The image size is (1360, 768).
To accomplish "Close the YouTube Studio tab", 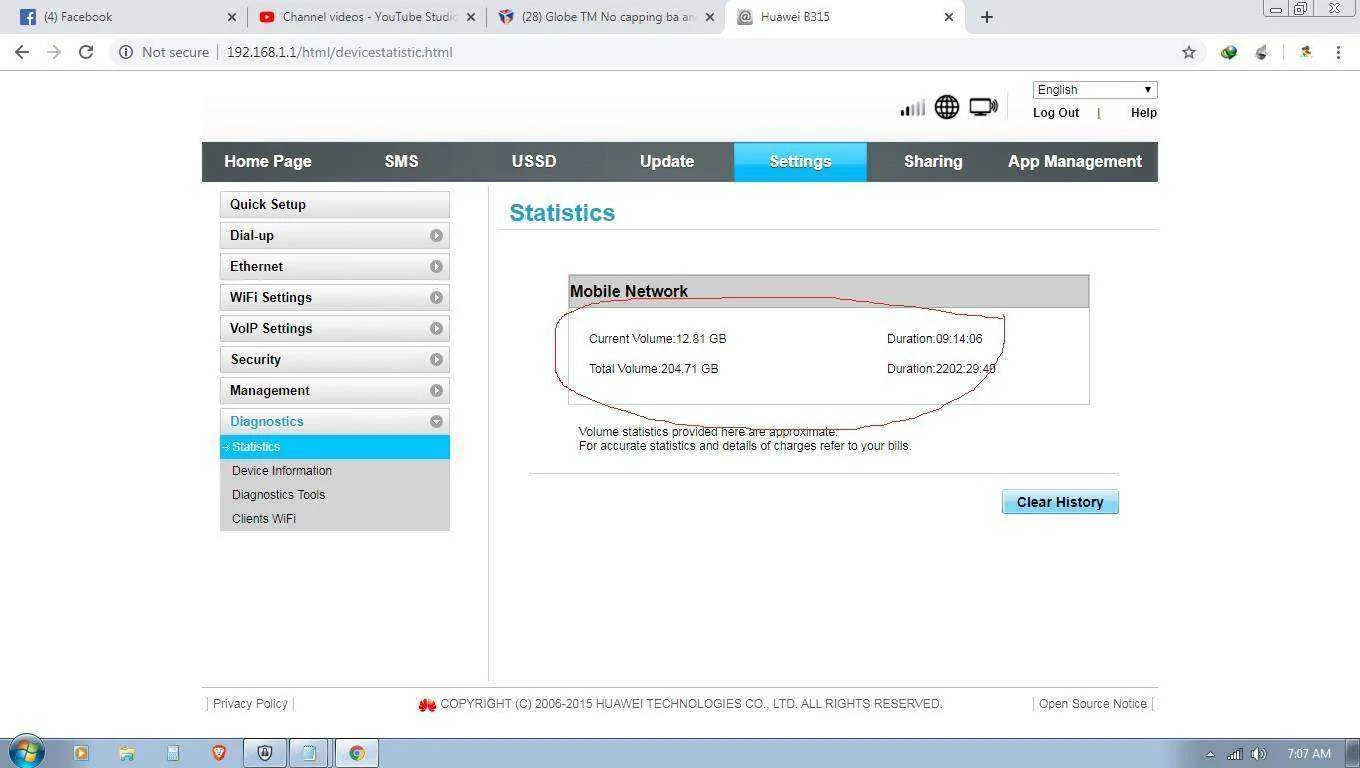I will pyautogui.click(x=471, y=17).
